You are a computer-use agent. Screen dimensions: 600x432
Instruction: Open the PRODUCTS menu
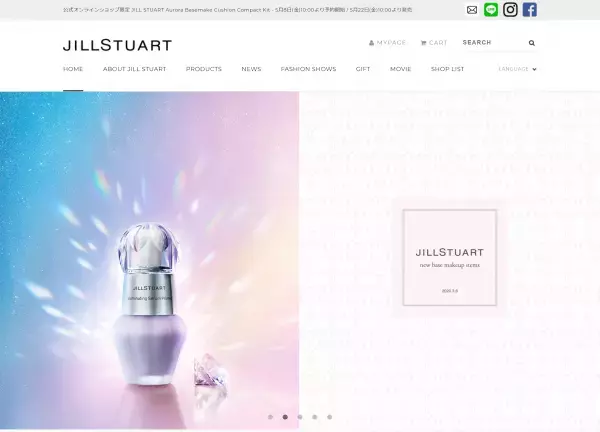[204, 69]
